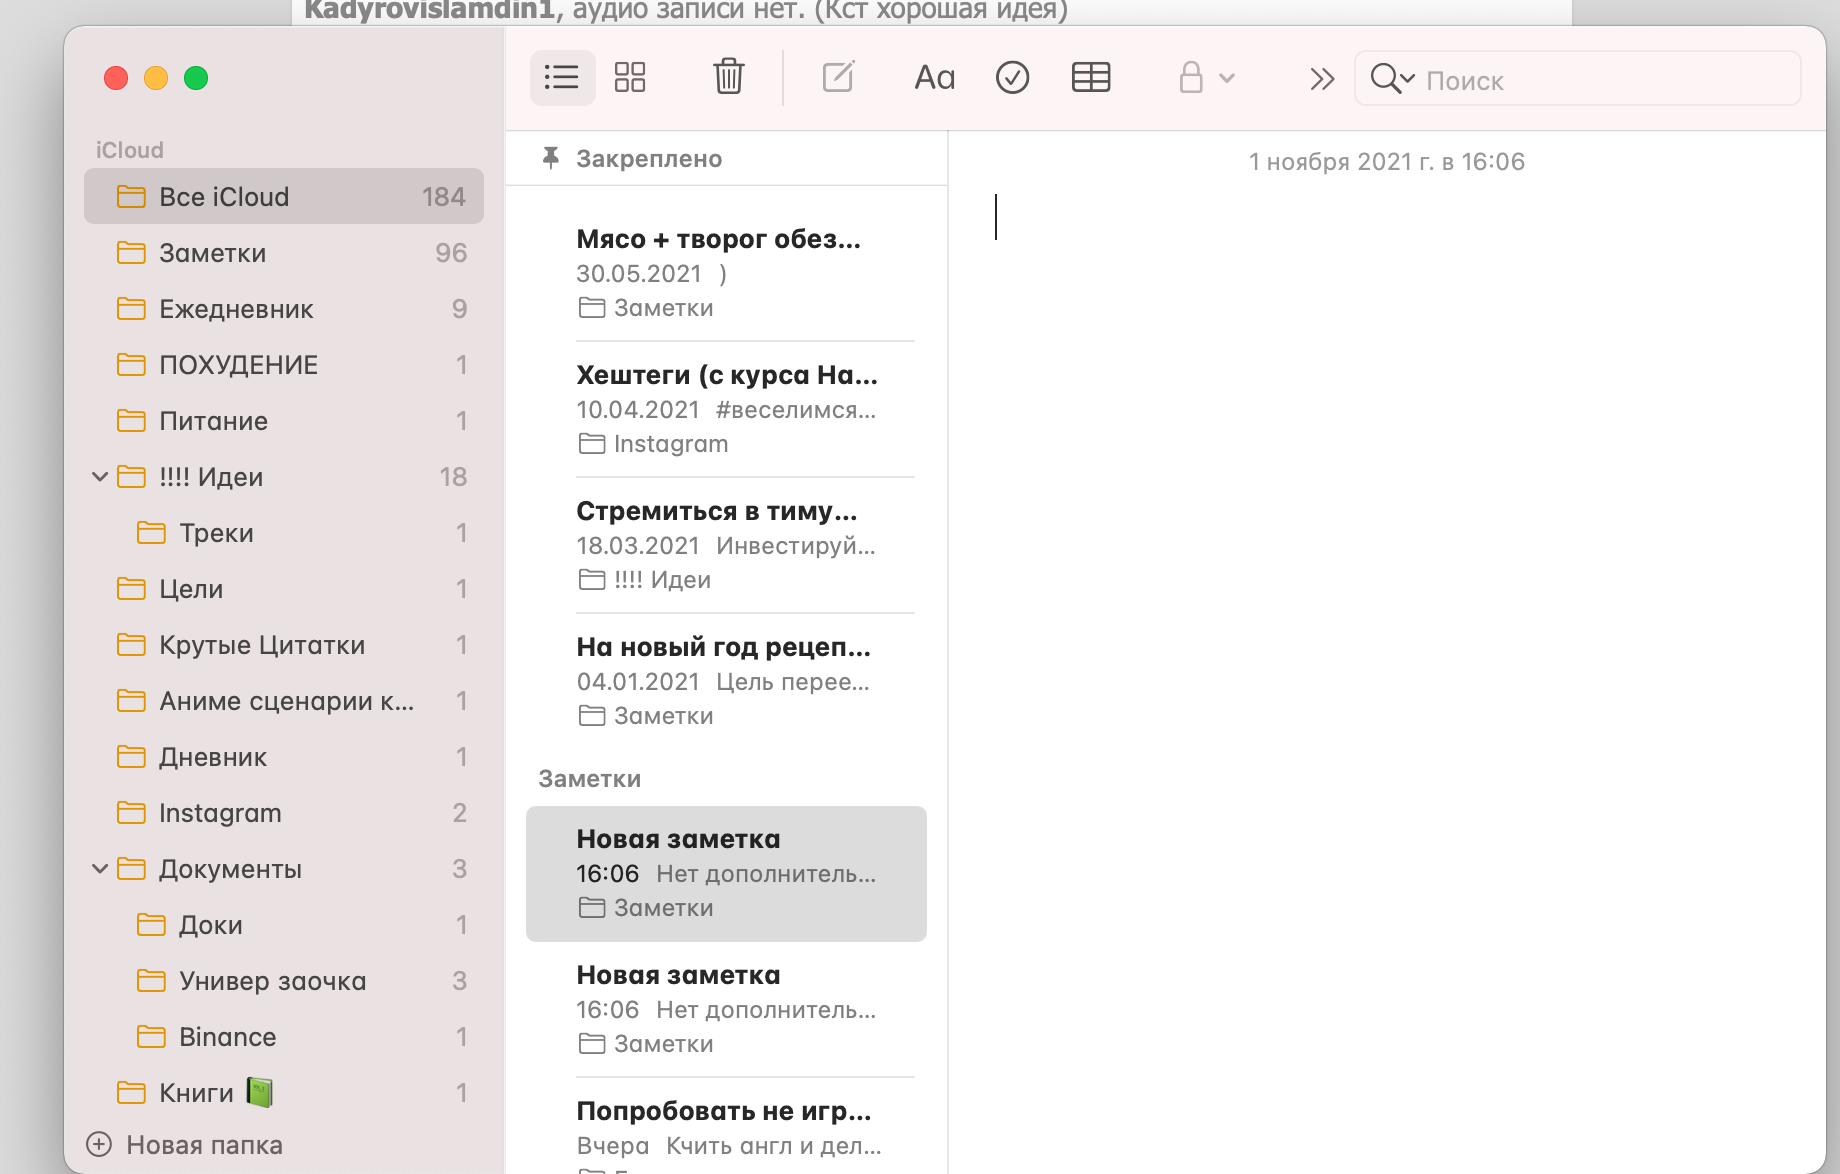Select the Binance subfolder
This screenshot has height=1174, width=1840.
click(x=227, y=1037)
